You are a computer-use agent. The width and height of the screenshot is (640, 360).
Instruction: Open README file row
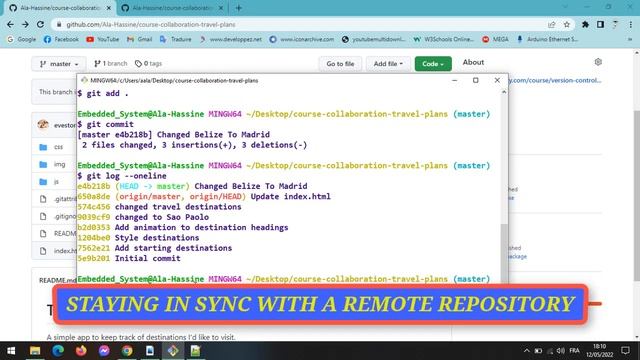click(64, 233)
